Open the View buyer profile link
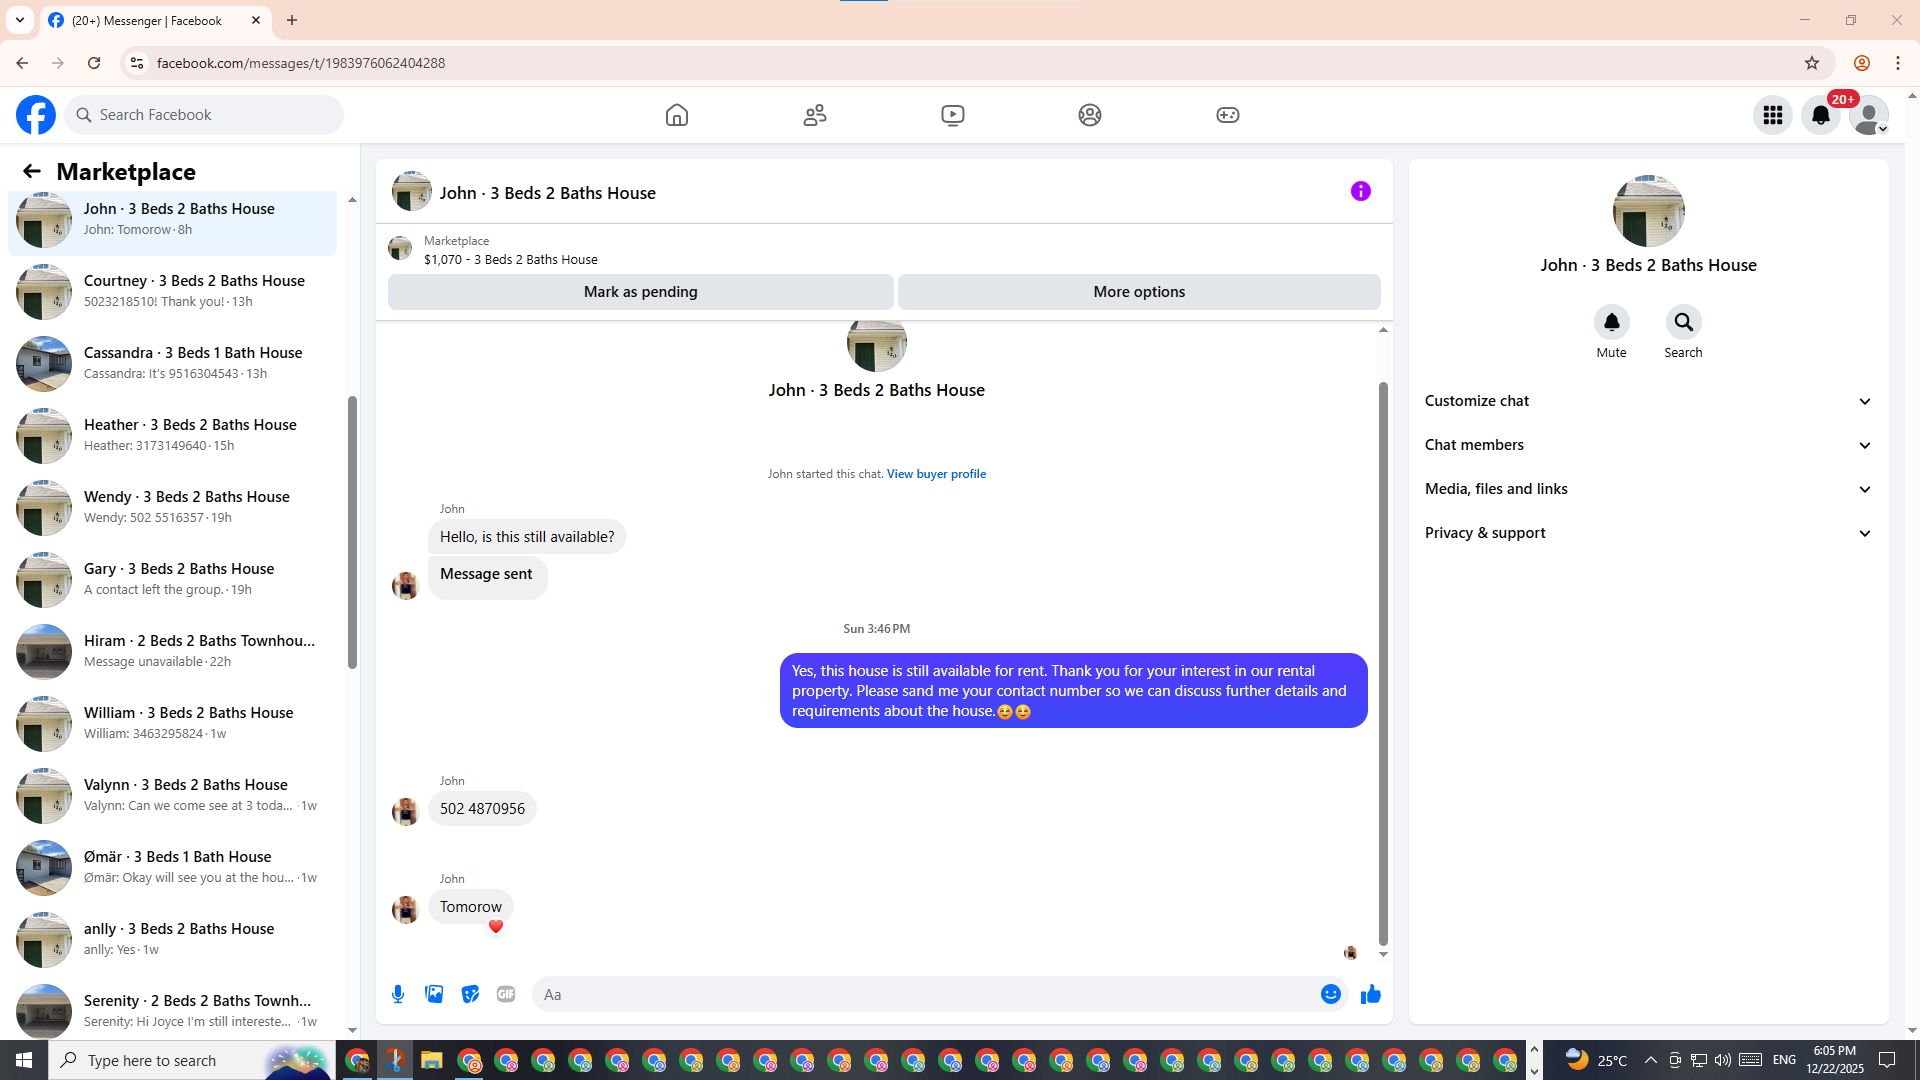 click(x=936, y=474)
